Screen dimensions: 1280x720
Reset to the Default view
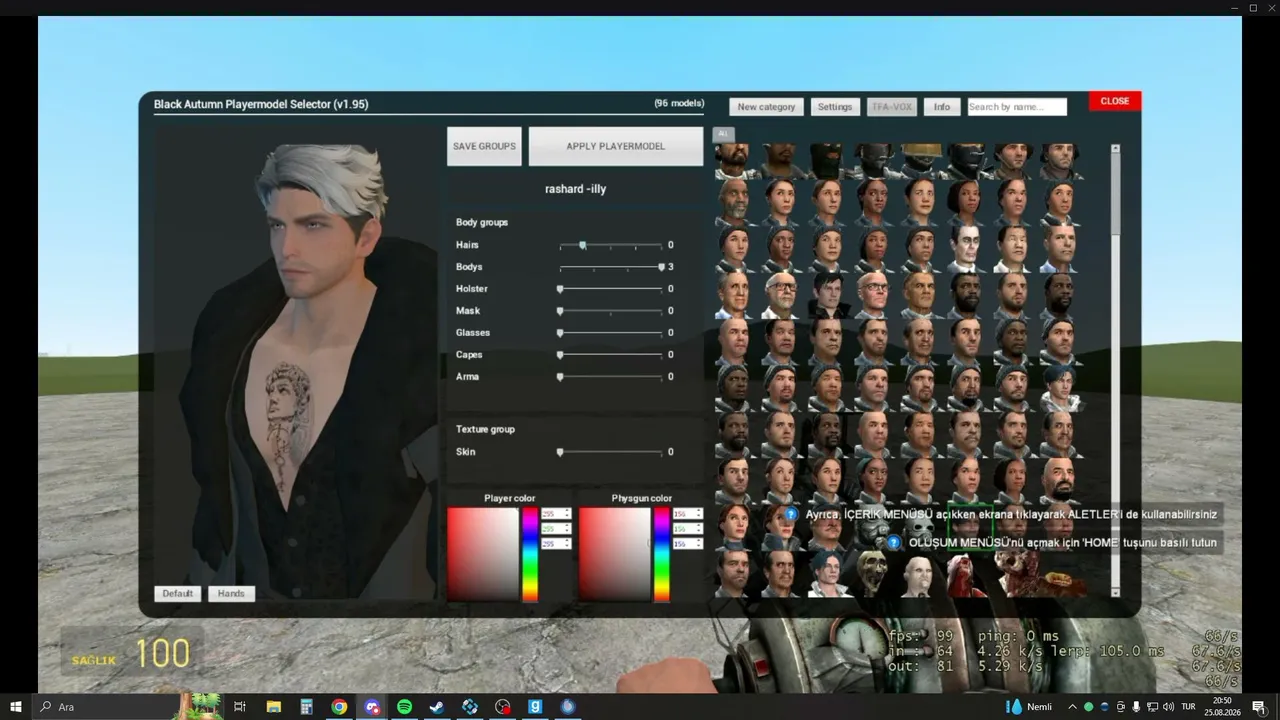click(178, 594)
